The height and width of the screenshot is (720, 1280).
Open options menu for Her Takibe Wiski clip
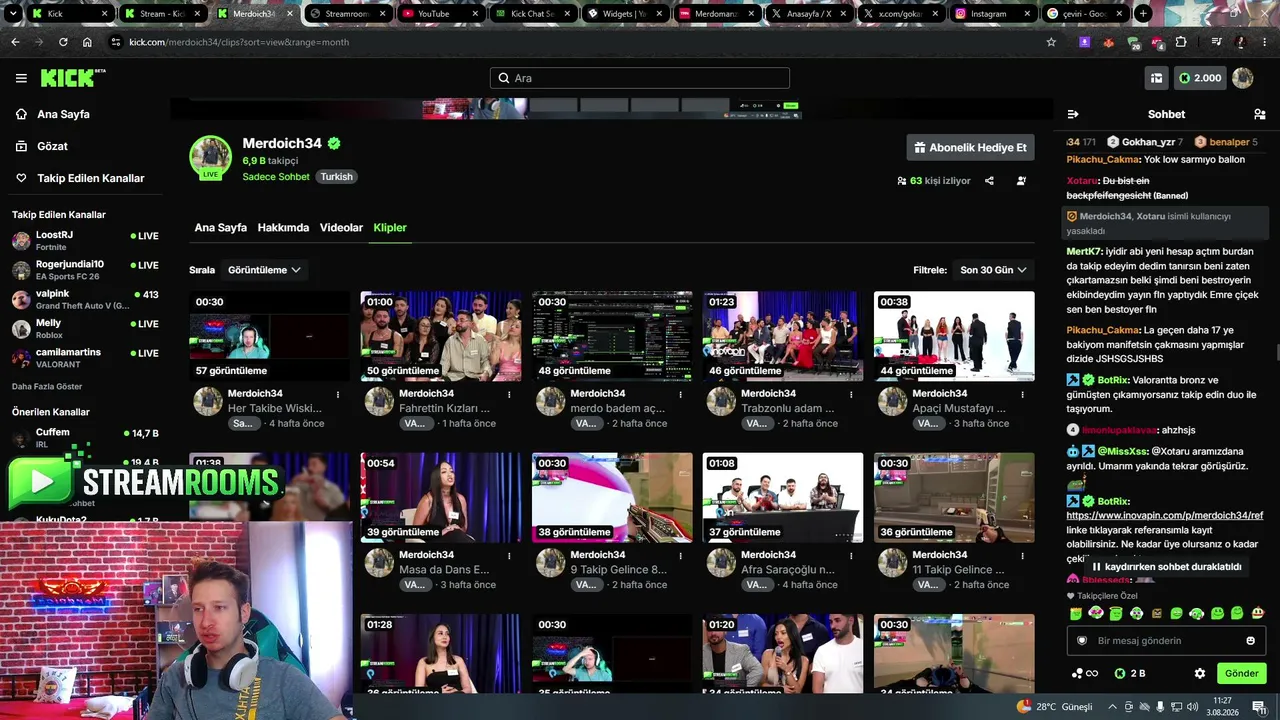[x=338, y=394]
